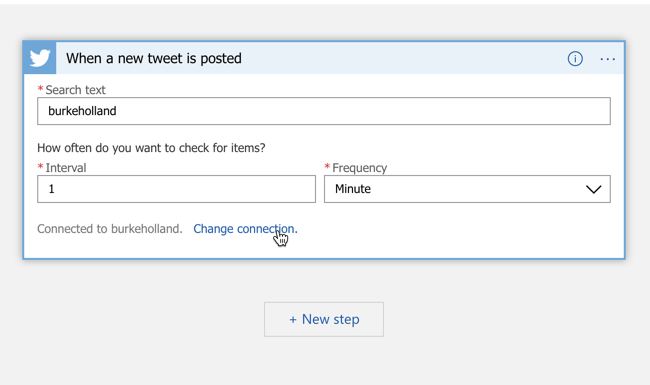
Task: Click the red asterisk beside Interval
Action: (40, 167)
